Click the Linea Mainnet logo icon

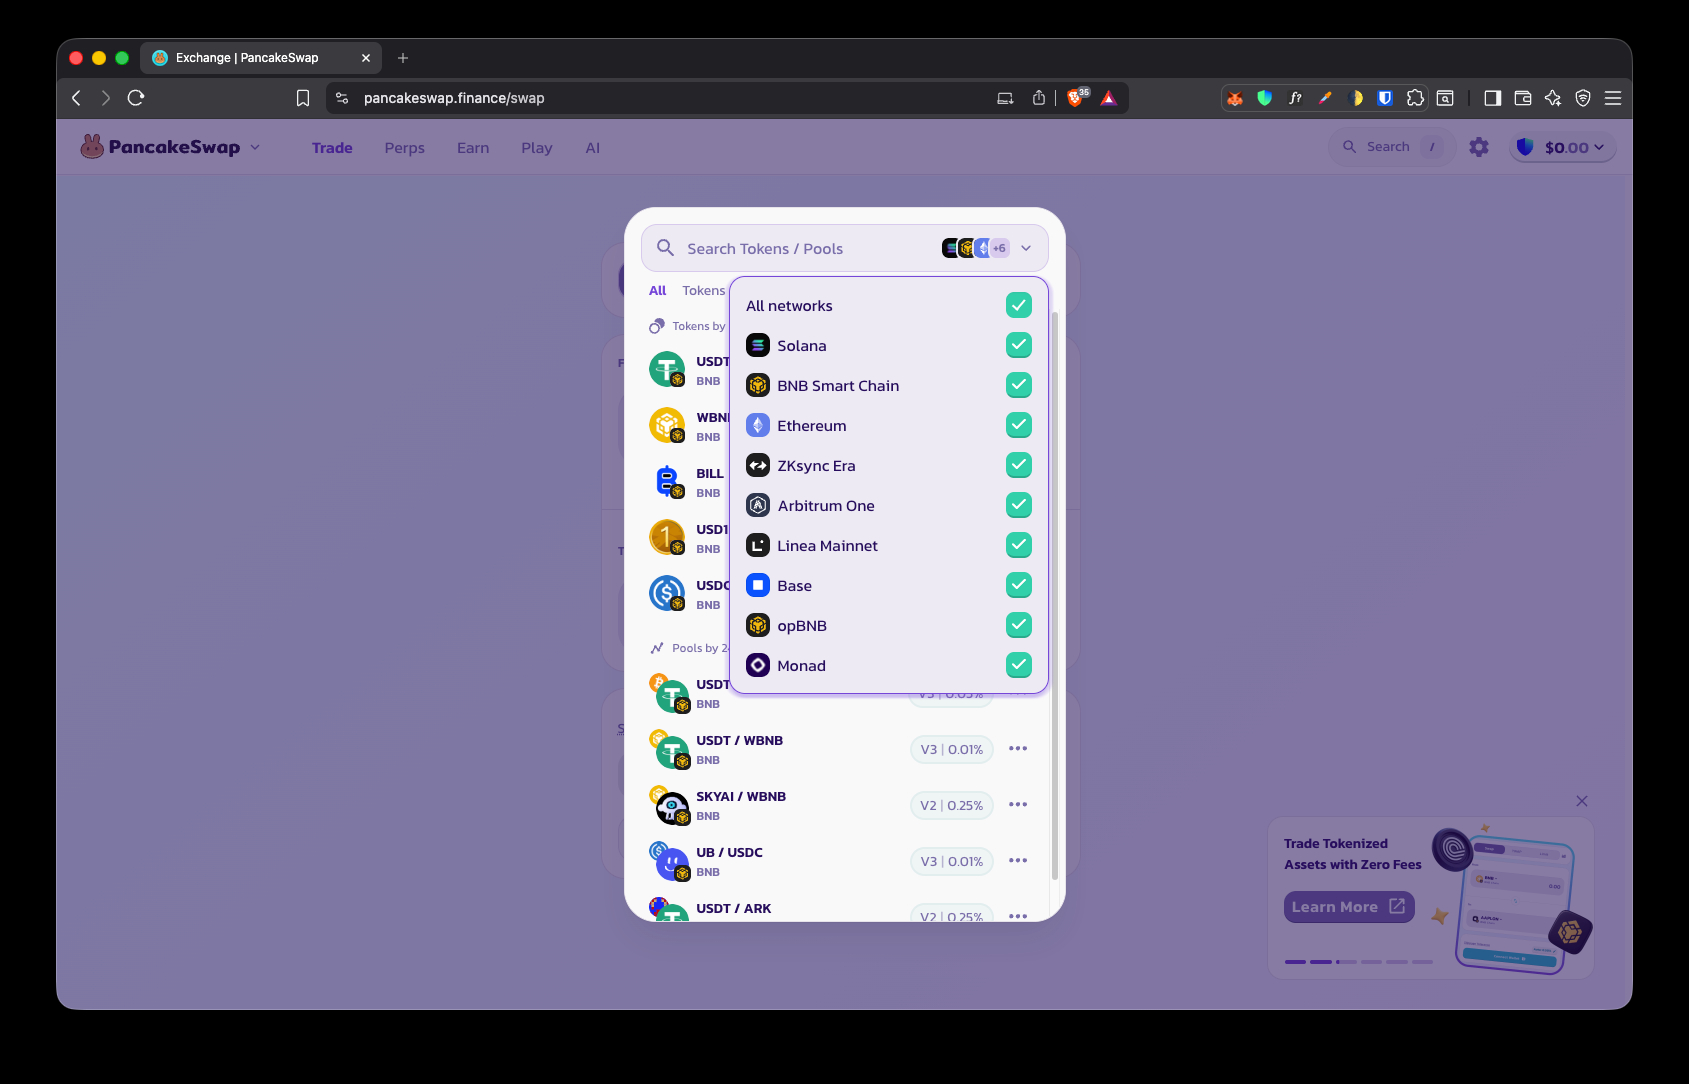point(758,545)
